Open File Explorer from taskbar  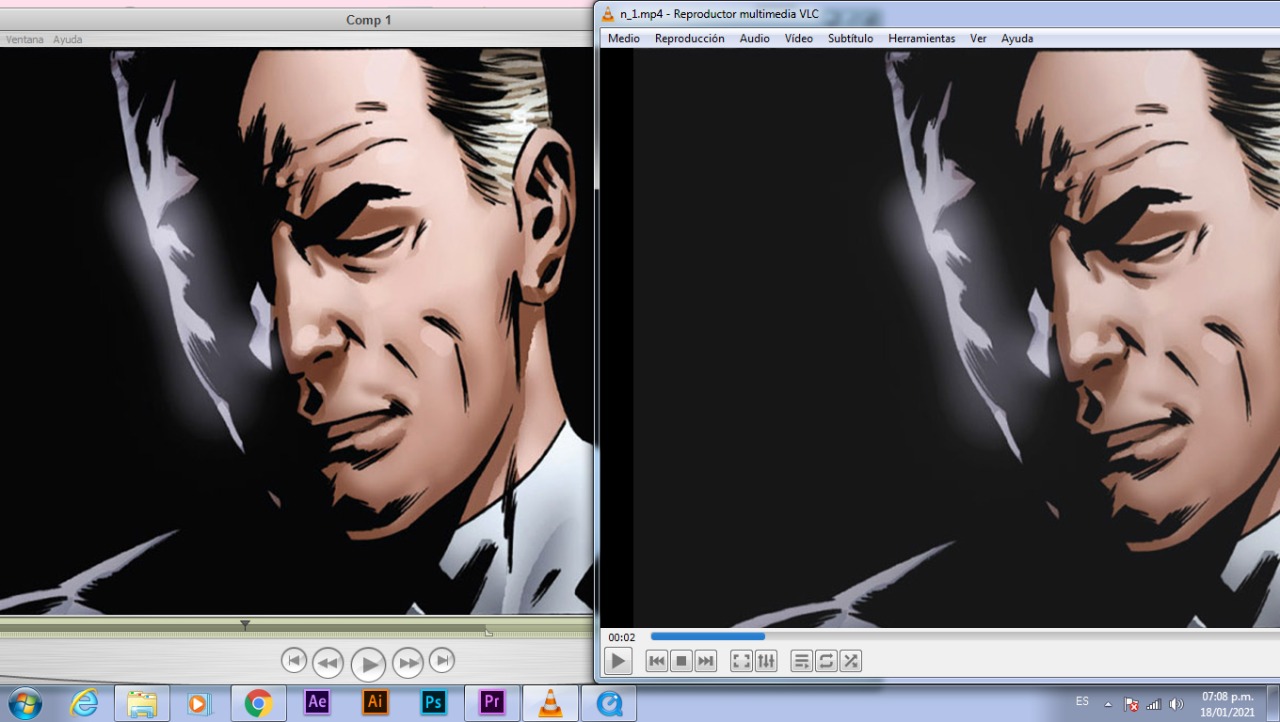point(142,703)
